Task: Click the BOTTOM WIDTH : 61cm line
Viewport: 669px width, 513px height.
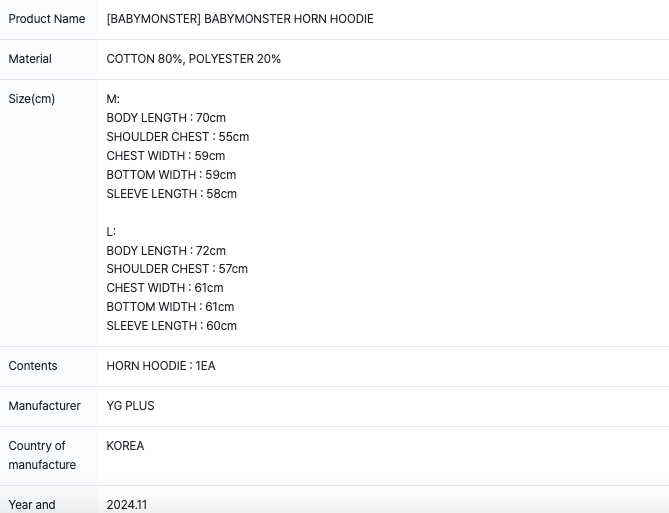Action: [170, 307]
